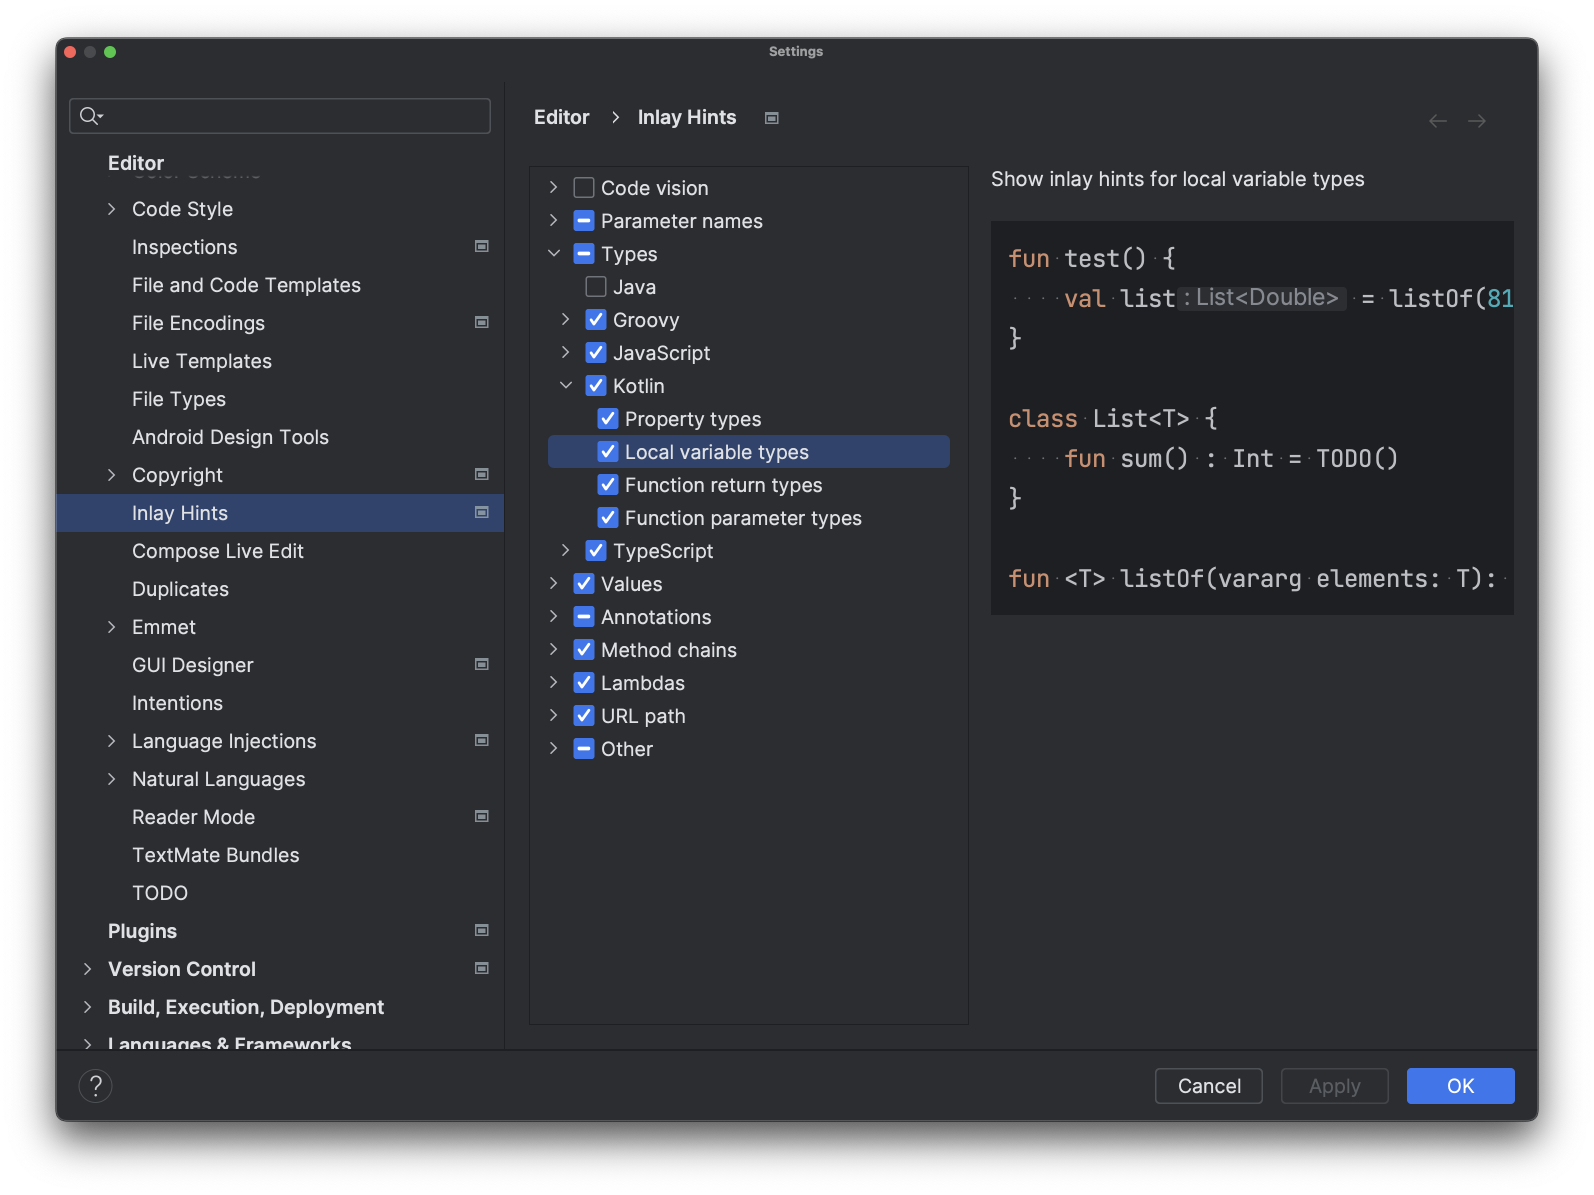Collapse the Types node
This screenshot has width=1594, height=1195.
pos(554,254)
